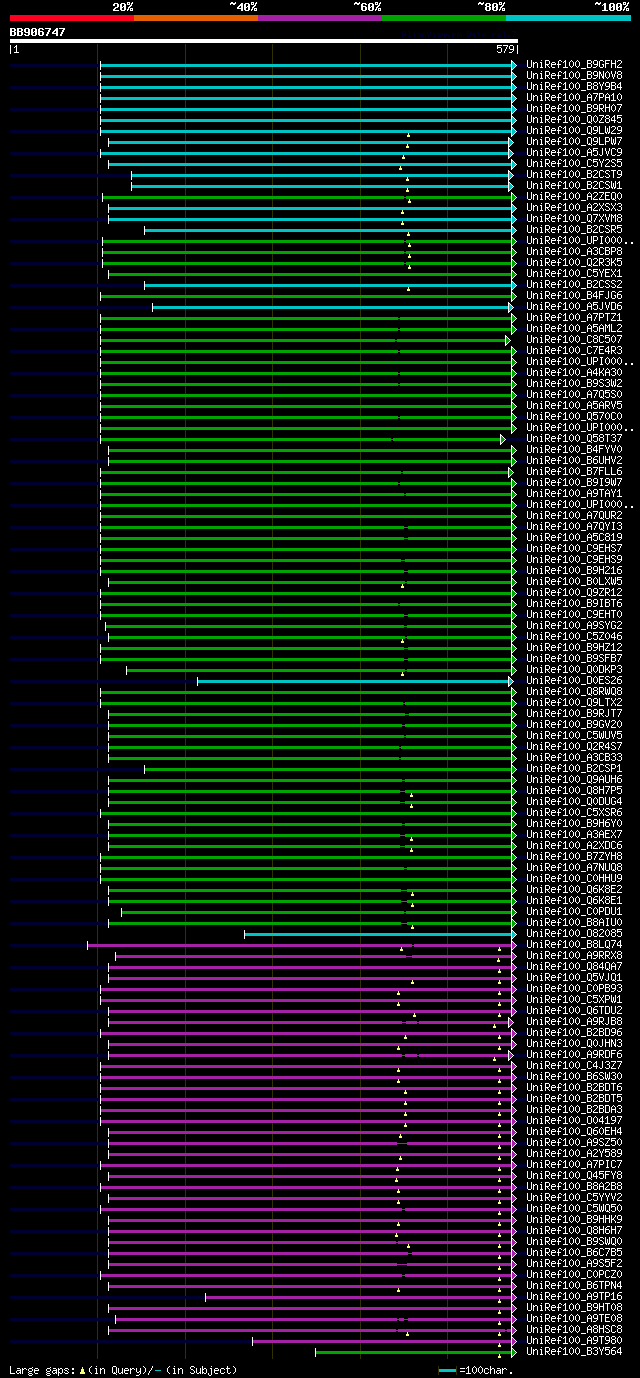The image size is (640, 1378).
Task: Click the cyan alignment bar for UniRef100_D0ES26
Action: (x=357, y=681)
